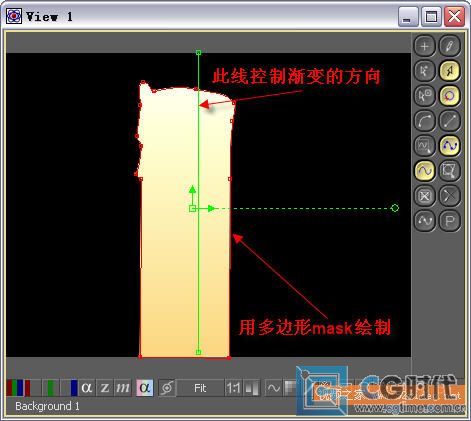Click the circular lock icon beside Fit
471x421 pixels.
(167, 388)
